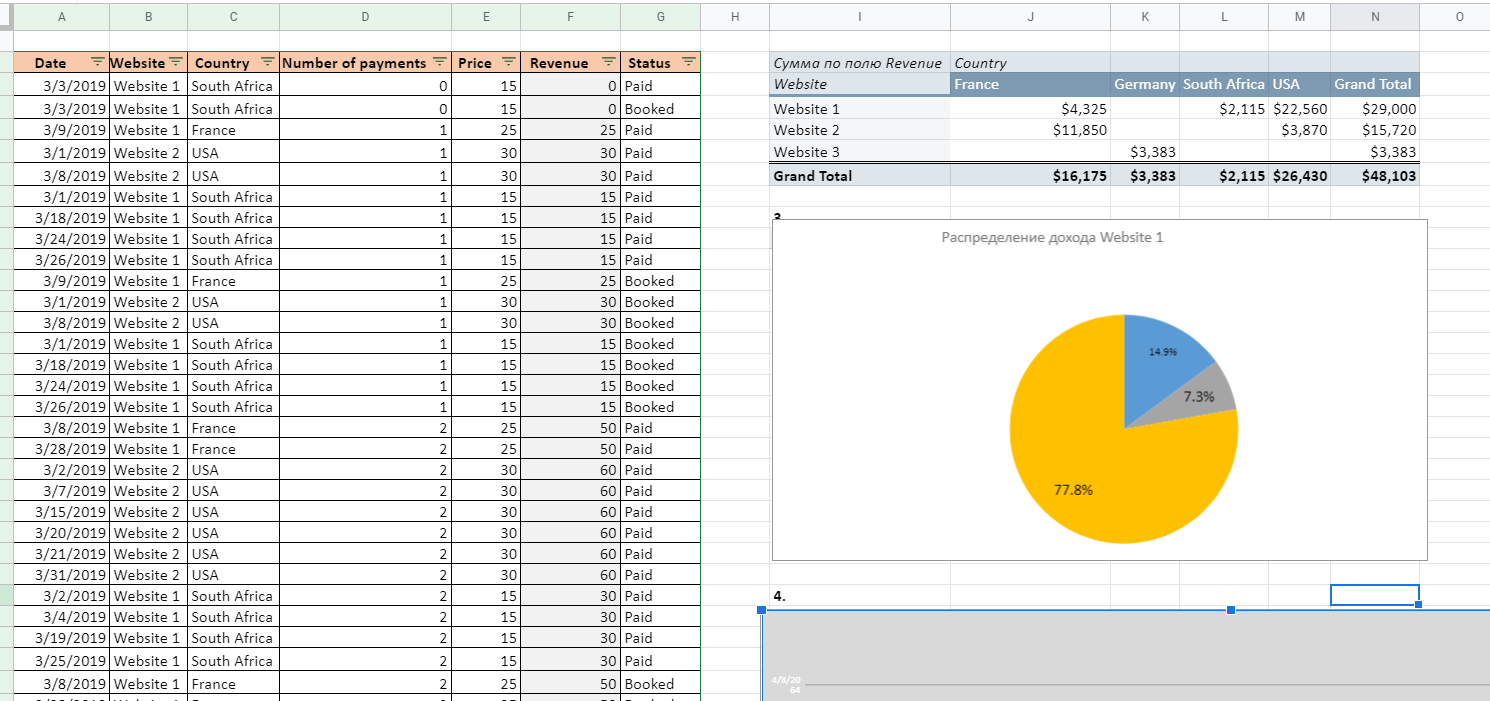Viewport: 1490px width, 701px height.
Task: Select column N header
Action: click(x=1375, y=16)
